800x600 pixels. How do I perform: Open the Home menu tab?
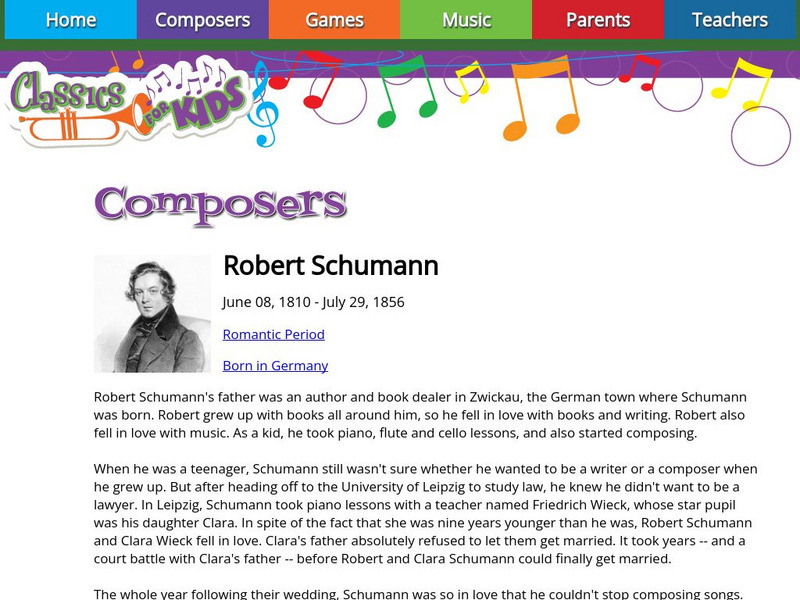pos(70,20)
